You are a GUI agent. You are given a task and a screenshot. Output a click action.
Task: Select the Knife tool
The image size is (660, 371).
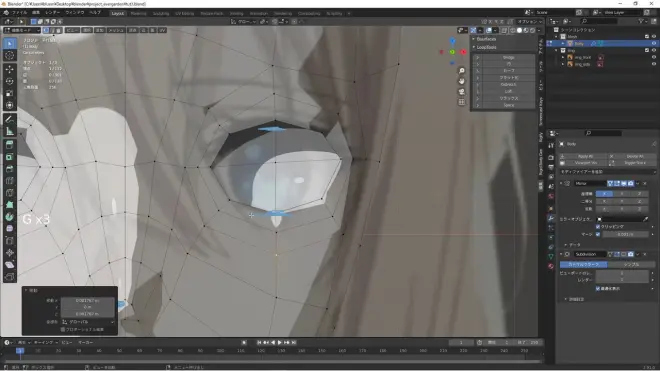coord(10,192)
